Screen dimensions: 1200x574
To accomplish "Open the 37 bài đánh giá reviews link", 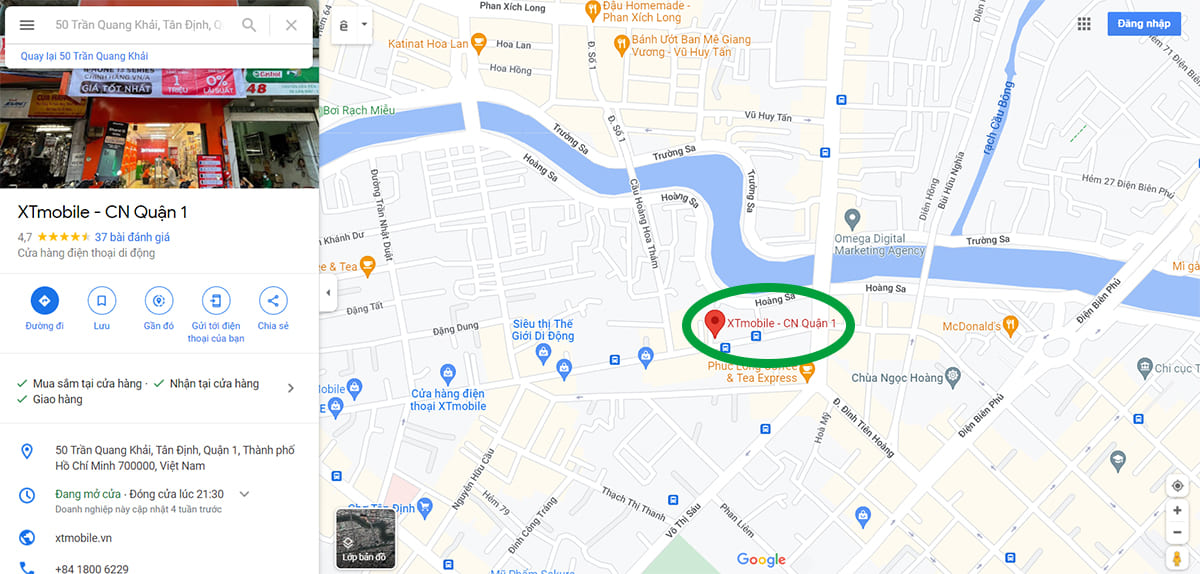I will coord(132,237).
